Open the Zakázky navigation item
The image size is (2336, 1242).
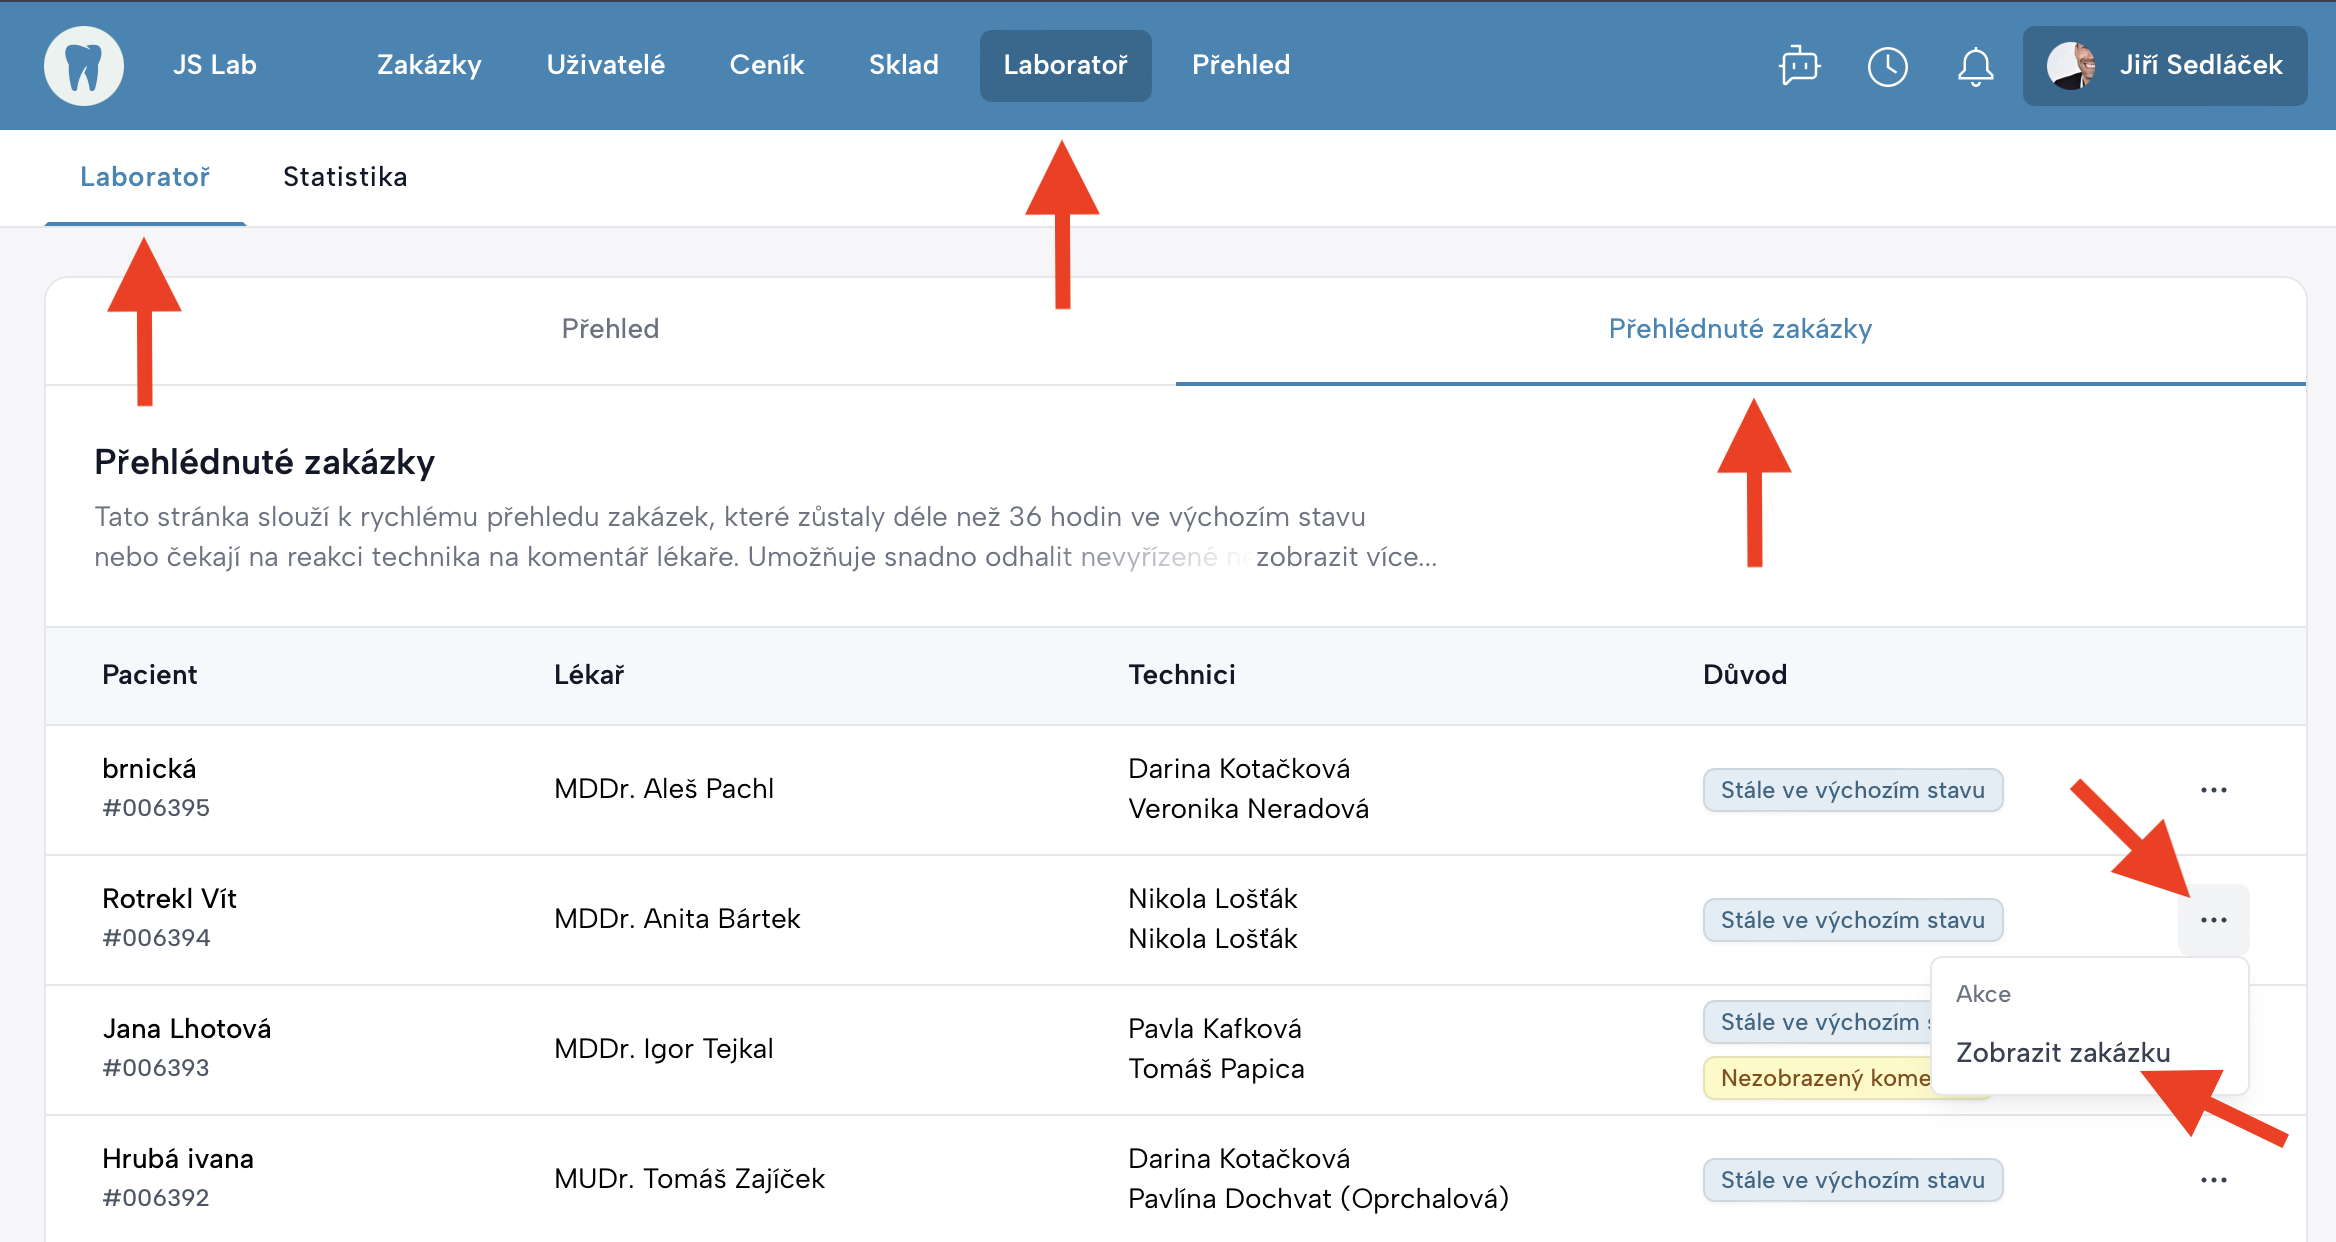(429, 65)
